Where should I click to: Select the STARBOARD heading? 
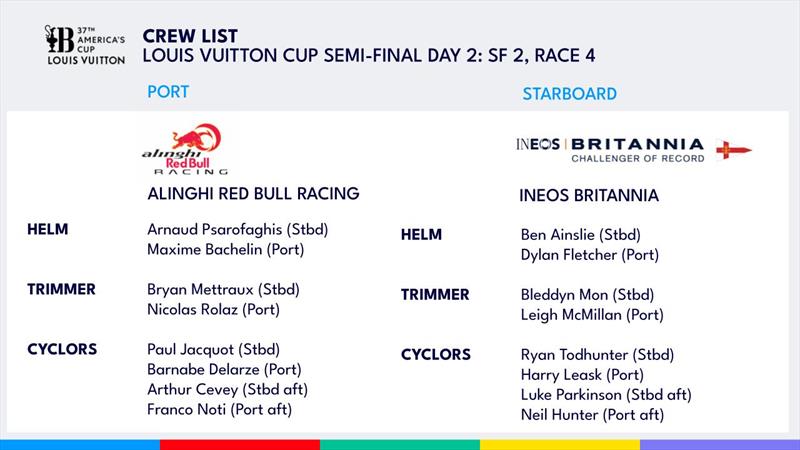click(569, 94)
